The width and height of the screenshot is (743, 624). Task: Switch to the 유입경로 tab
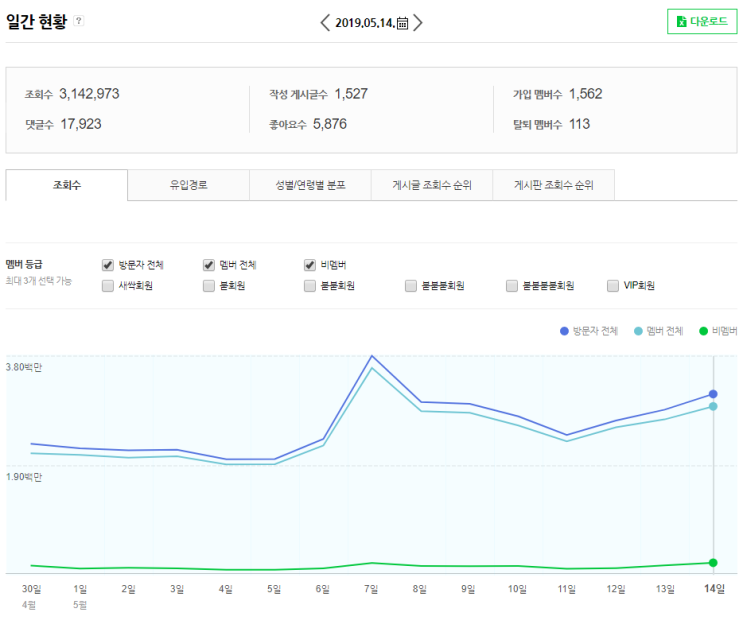pos(189,185)
